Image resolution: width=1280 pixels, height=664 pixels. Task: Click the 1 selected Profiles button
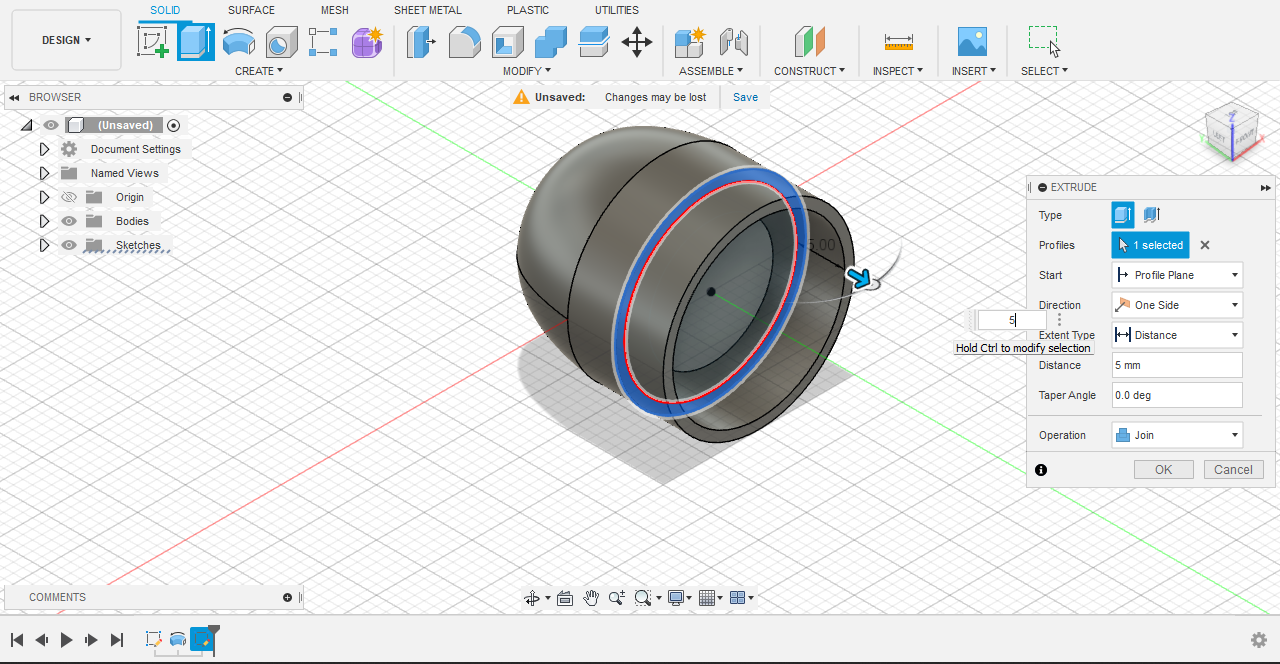(x=1150, y=245)
